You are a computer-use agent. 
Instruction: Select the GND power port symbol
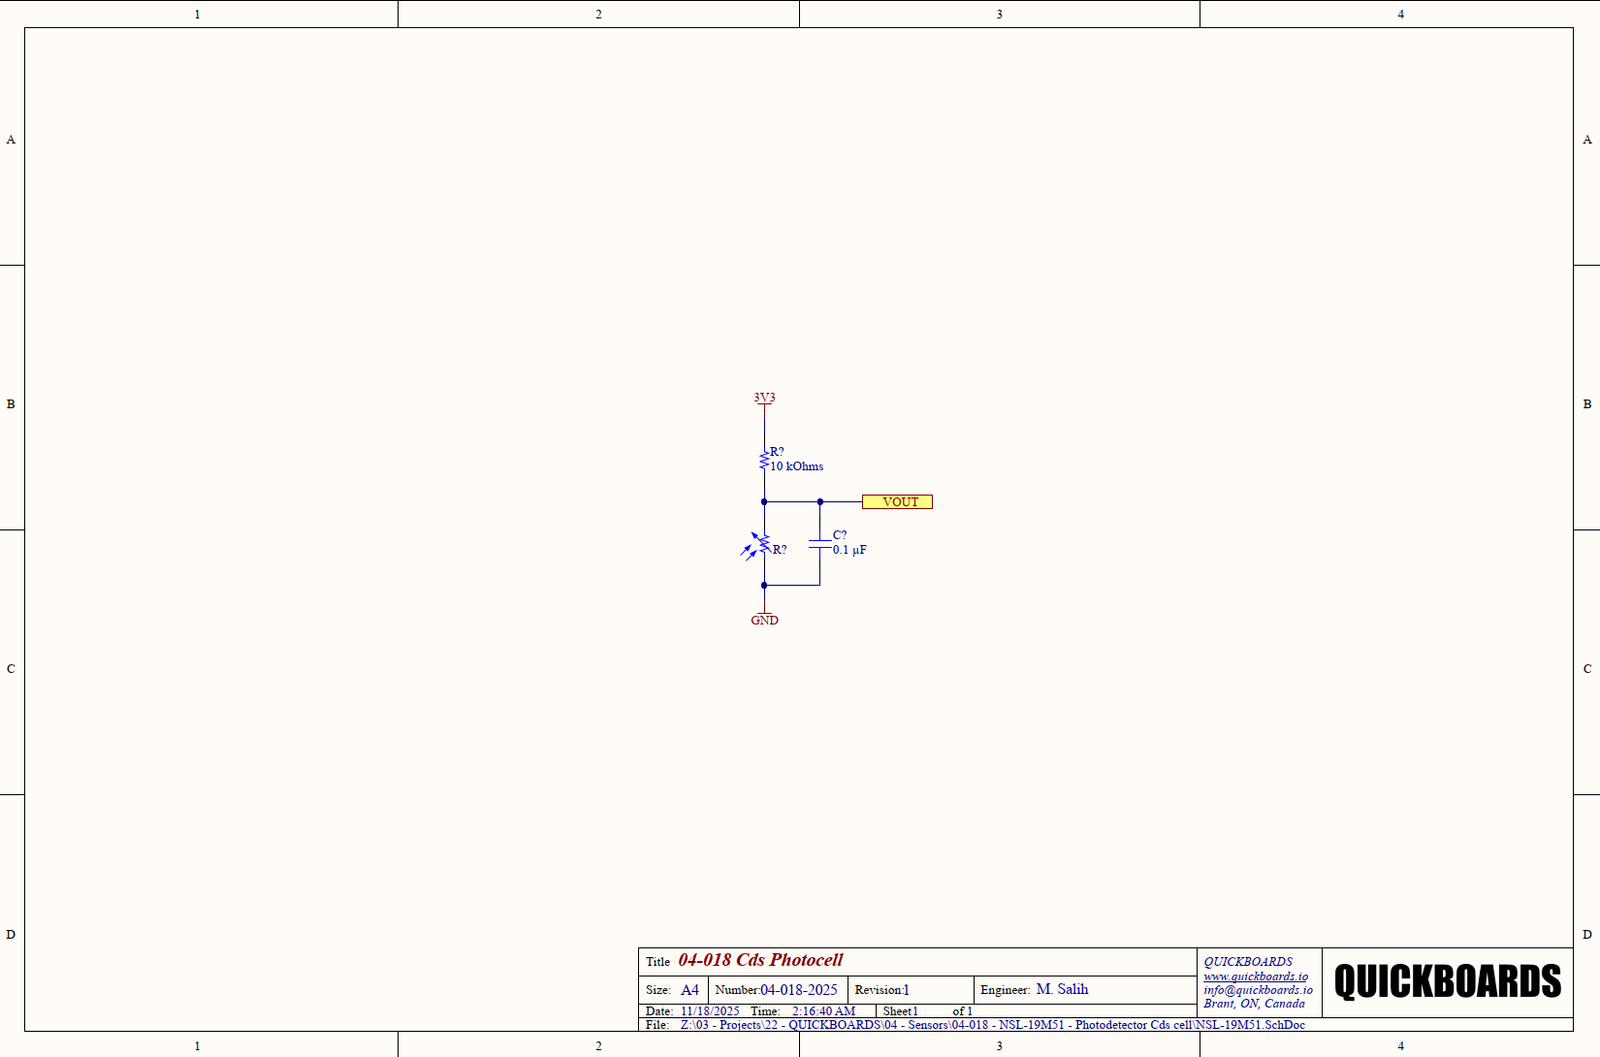[x=764, y=618]
